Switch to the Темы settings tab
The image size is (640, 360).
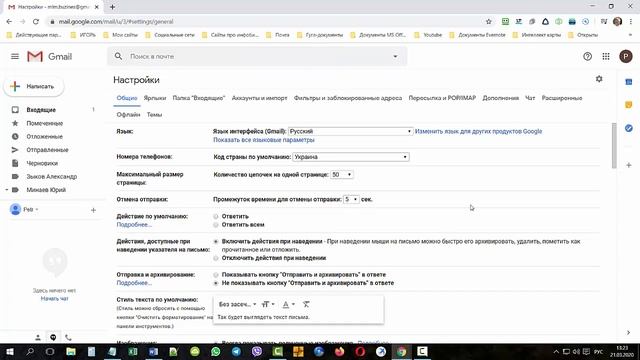coord(154,115)
